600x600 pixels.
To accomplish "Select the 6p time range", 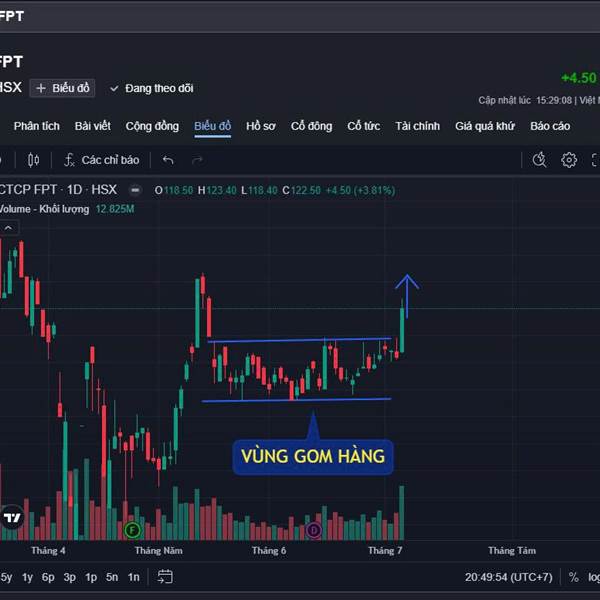I will point(48,577).
